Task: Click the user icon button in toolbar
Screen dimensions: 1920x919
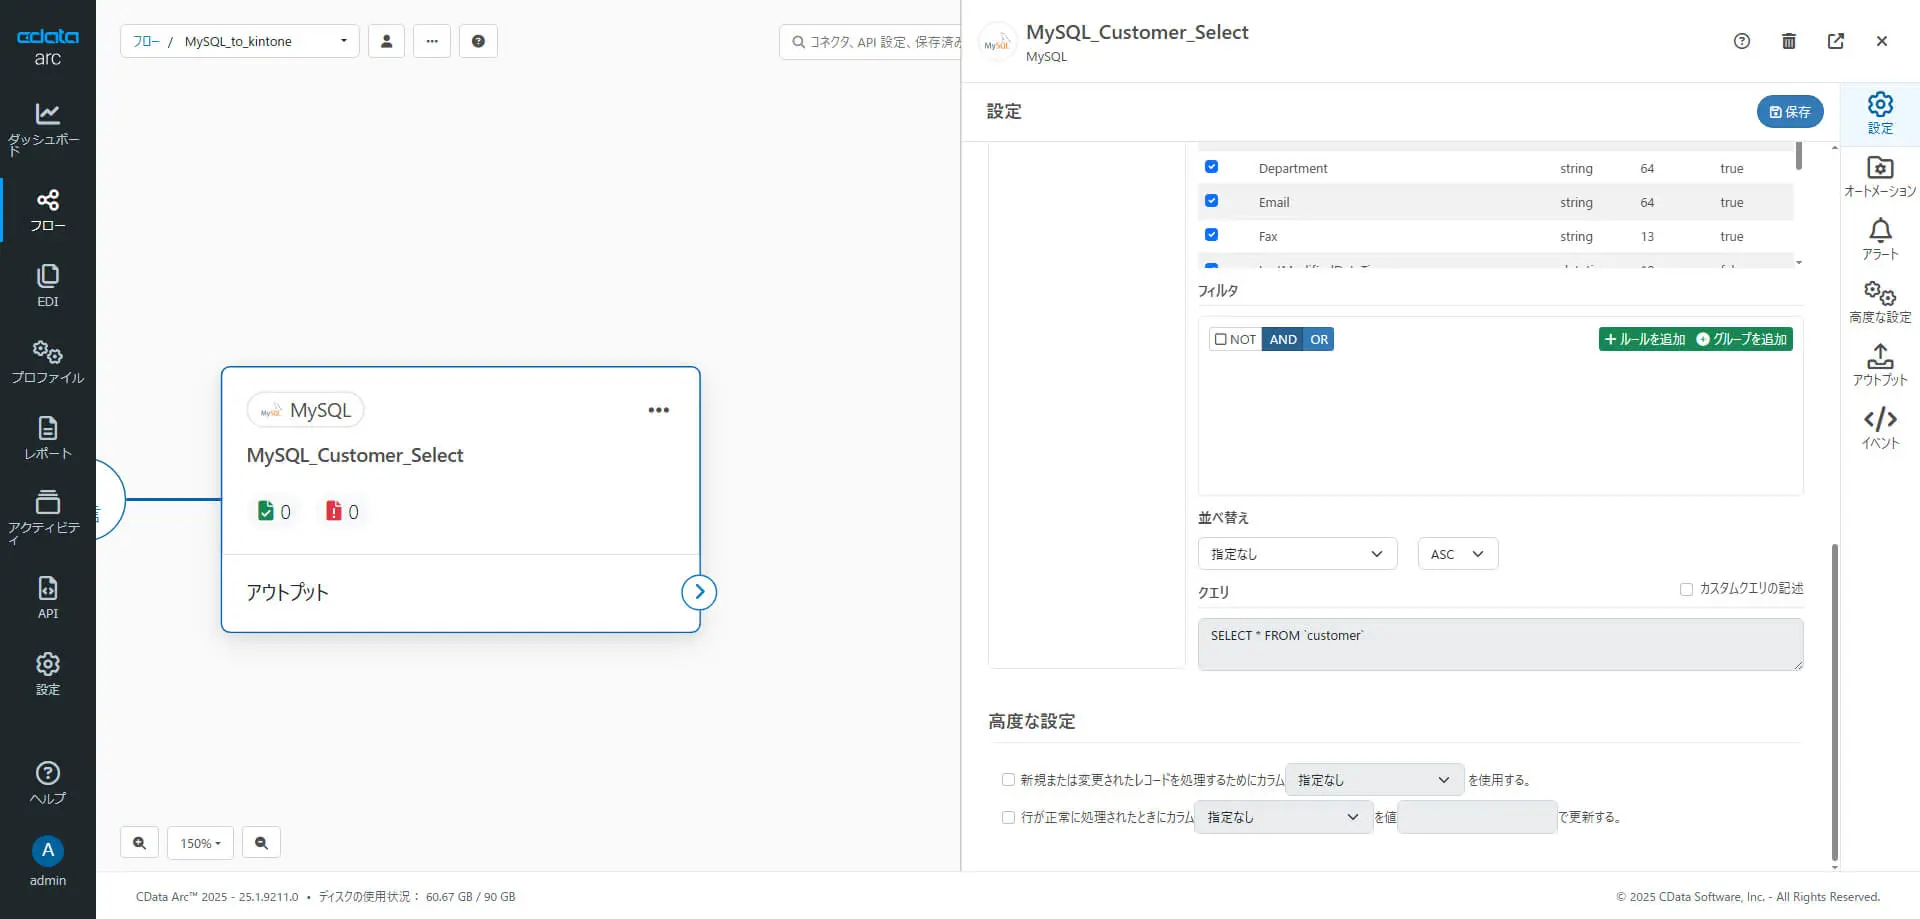Action: 386,41
